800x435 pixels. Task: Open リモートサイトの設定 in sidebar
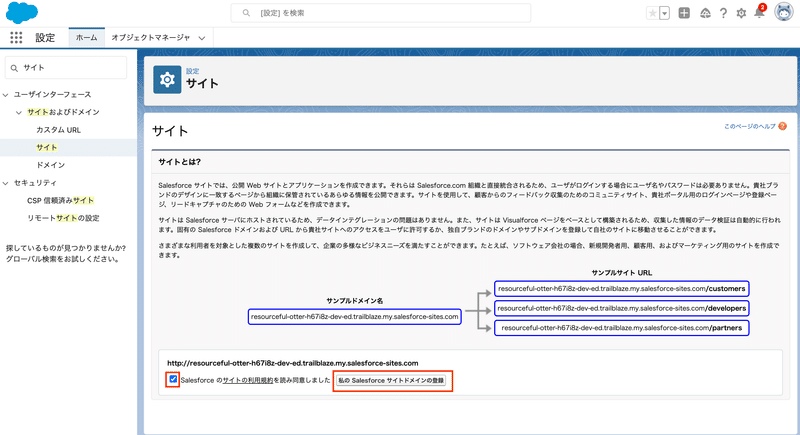coord(63,218)
